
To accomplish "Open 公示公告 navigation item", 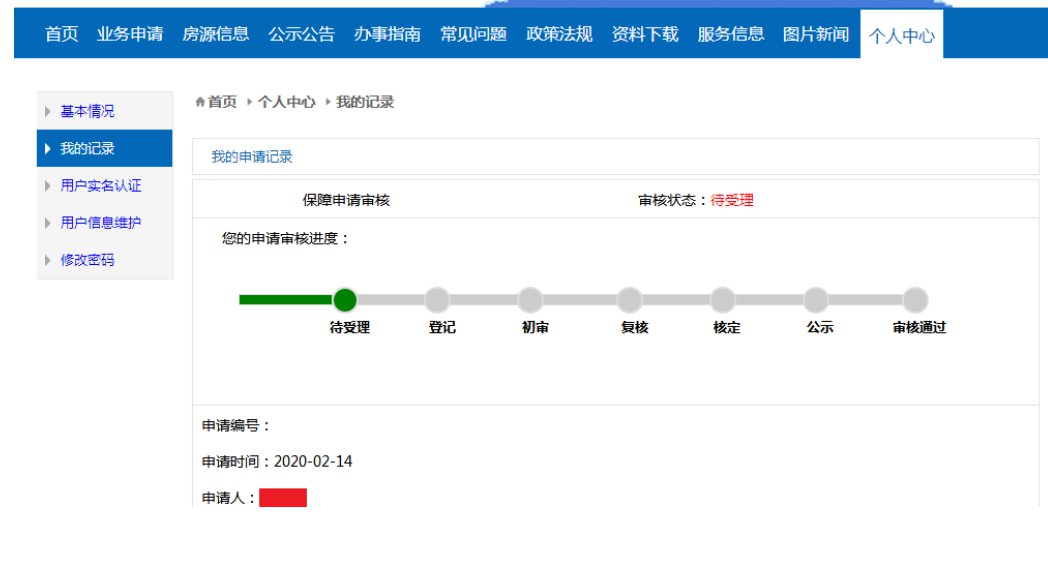I will [301, 35].
